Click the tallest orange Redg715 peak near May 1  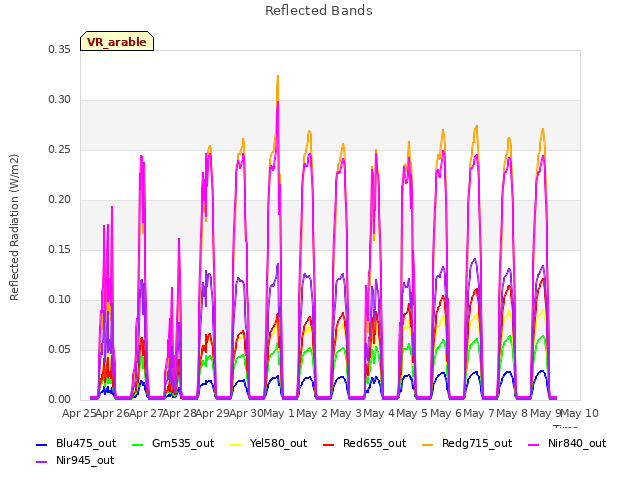(278, 76)
